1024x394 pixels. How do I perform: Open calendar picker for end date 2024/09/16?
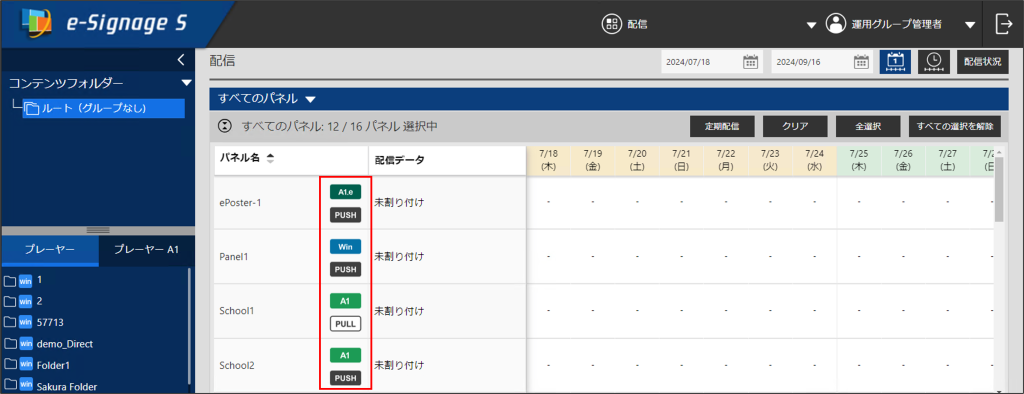(861, 62)
